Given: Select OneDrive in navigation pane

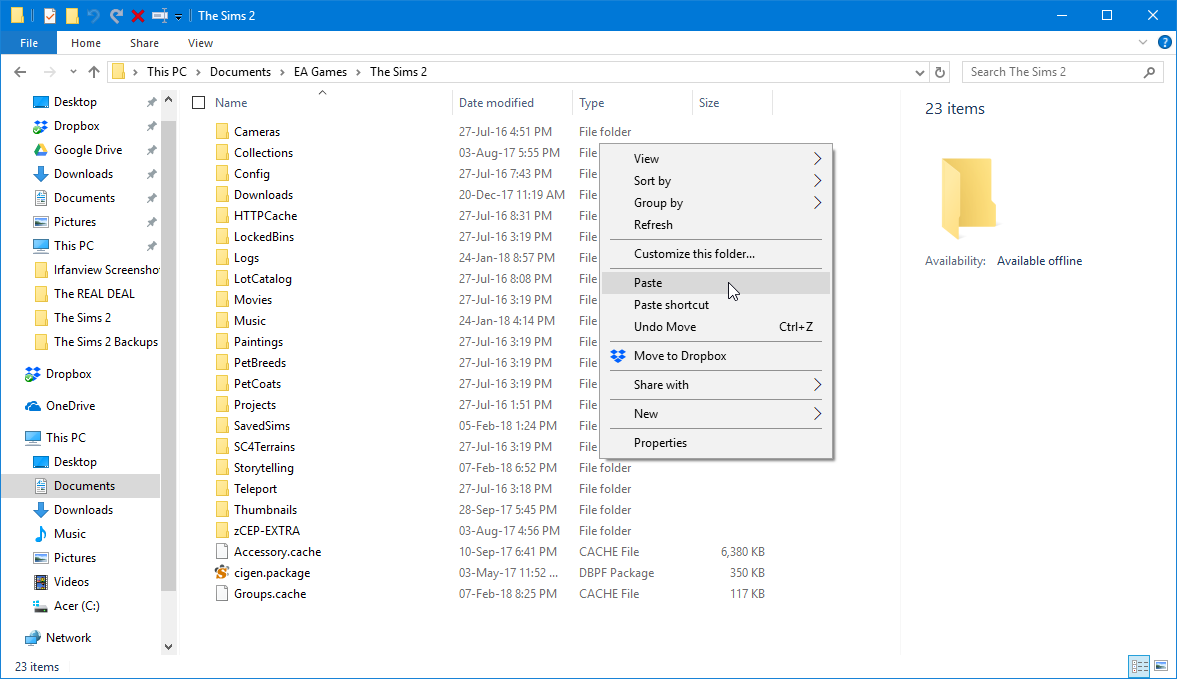Looking at the screenshot, I should 71,406.
